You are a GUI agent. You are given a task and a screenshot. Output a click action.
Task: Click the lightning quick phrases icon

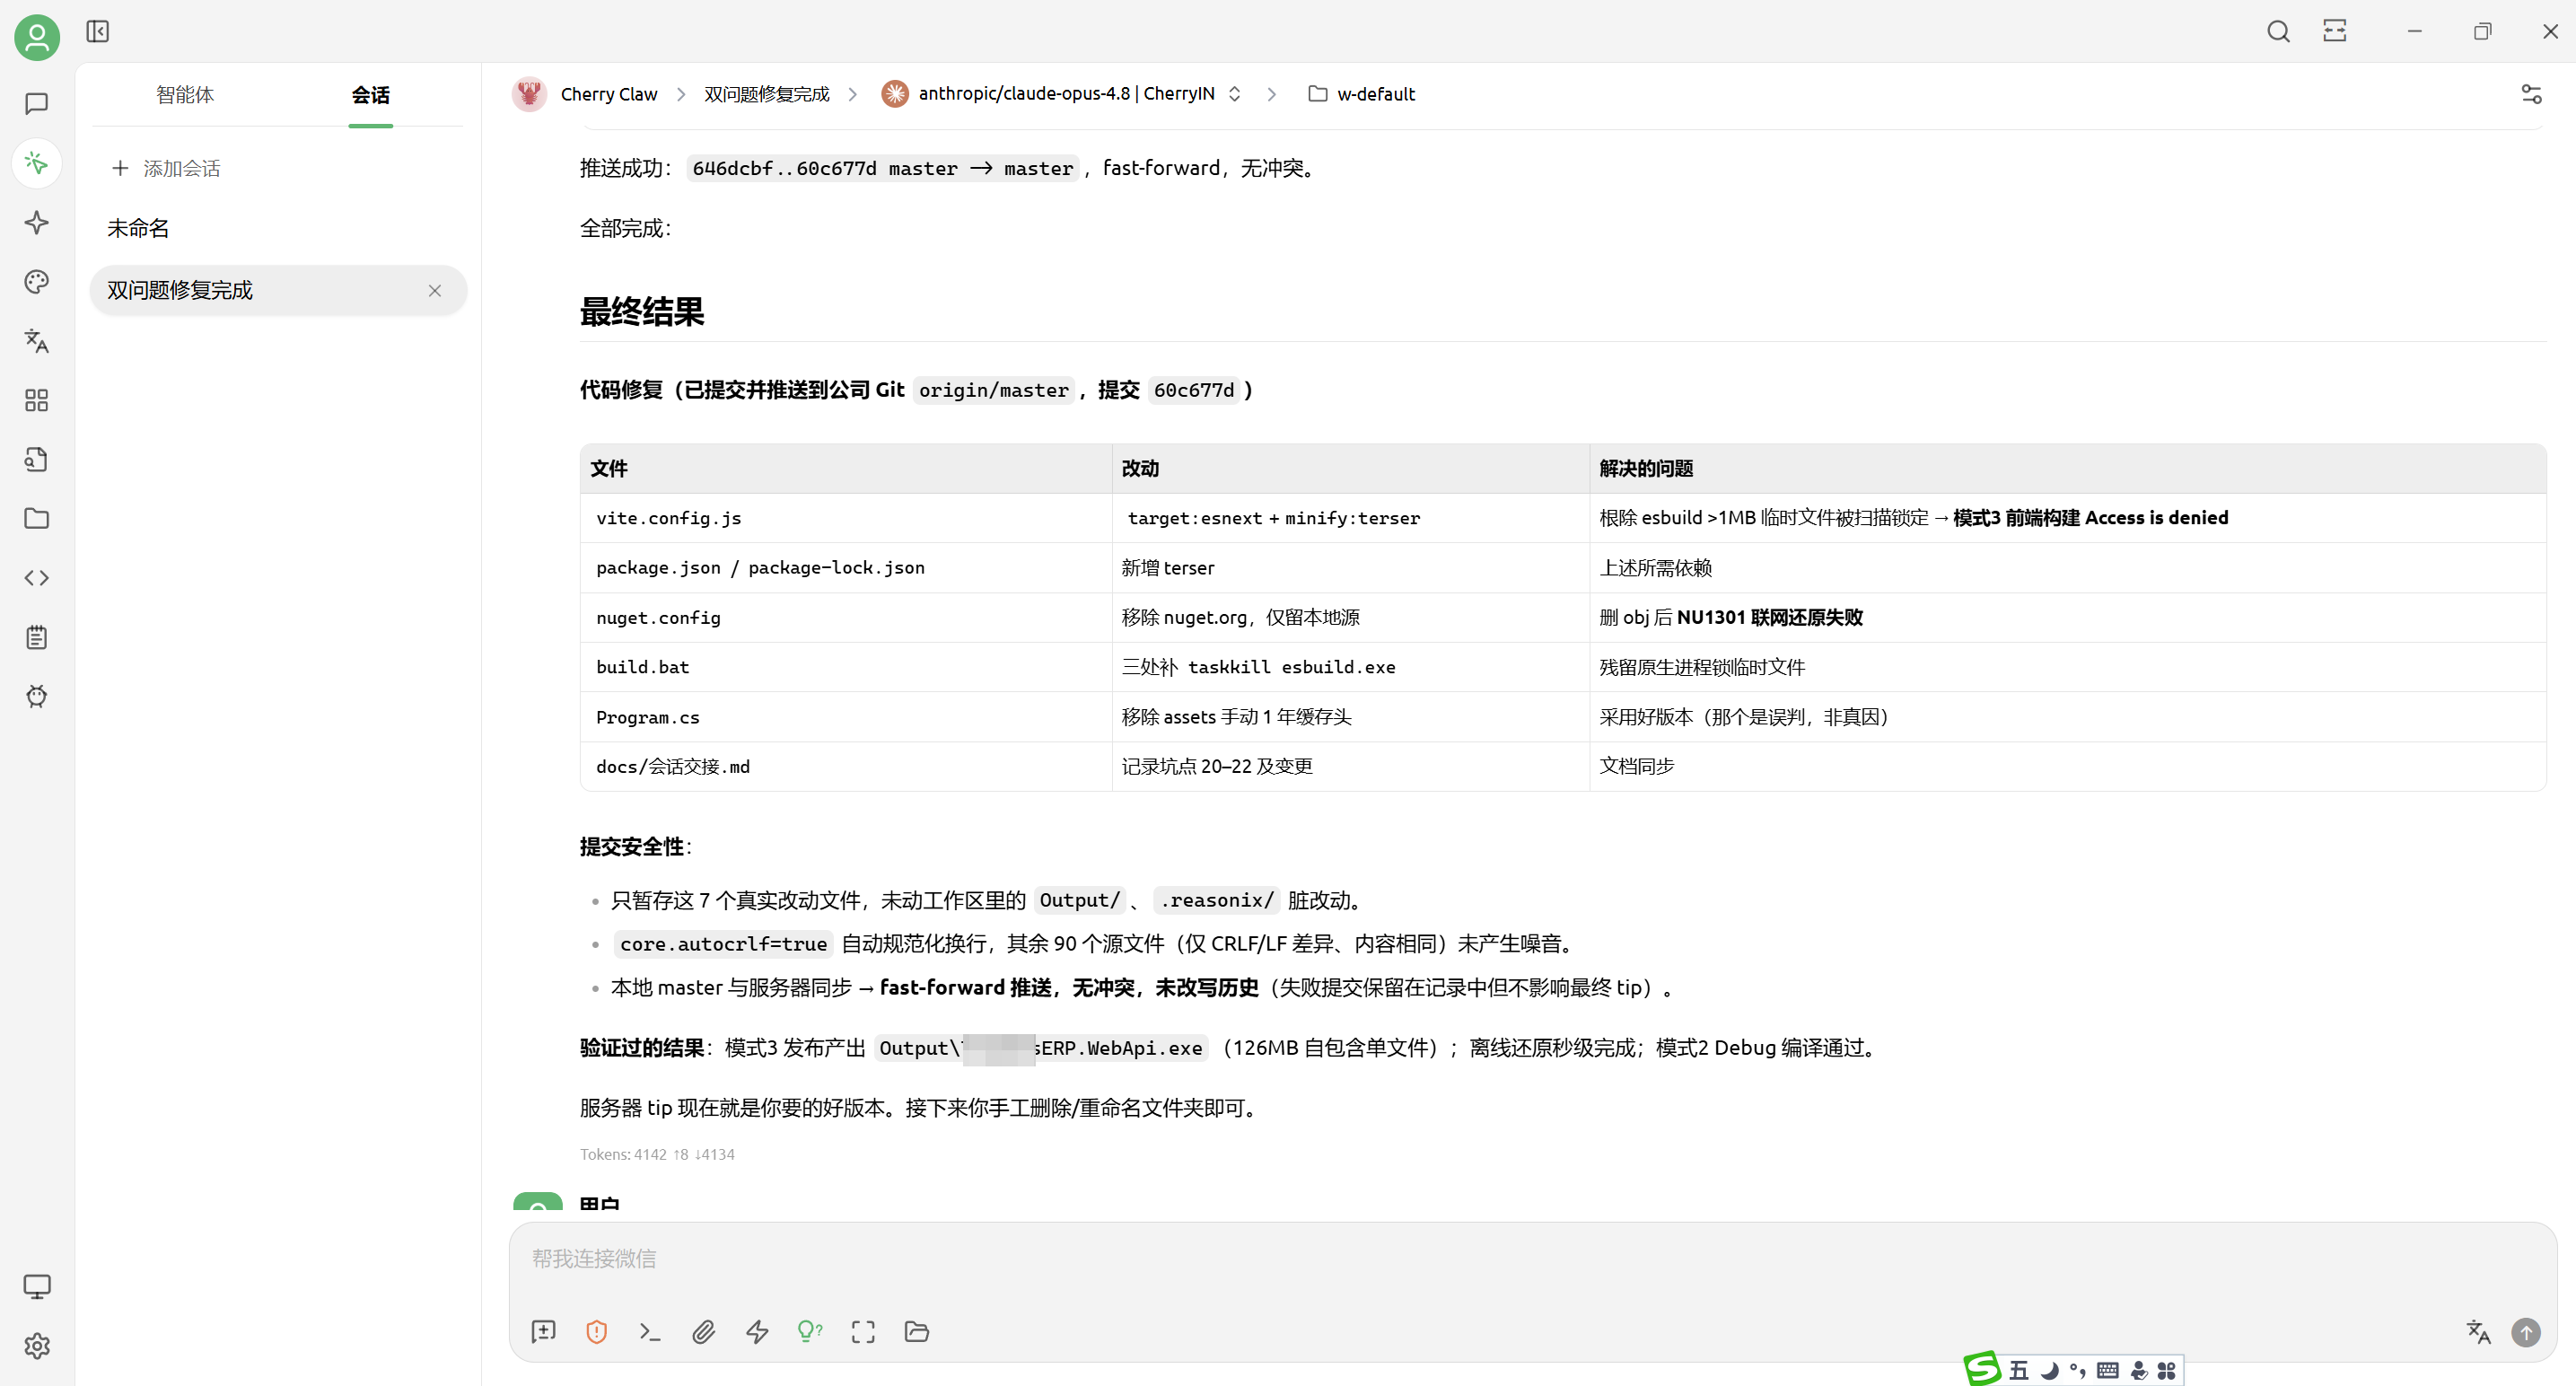pyautogui.click(x=757, y=1332)
